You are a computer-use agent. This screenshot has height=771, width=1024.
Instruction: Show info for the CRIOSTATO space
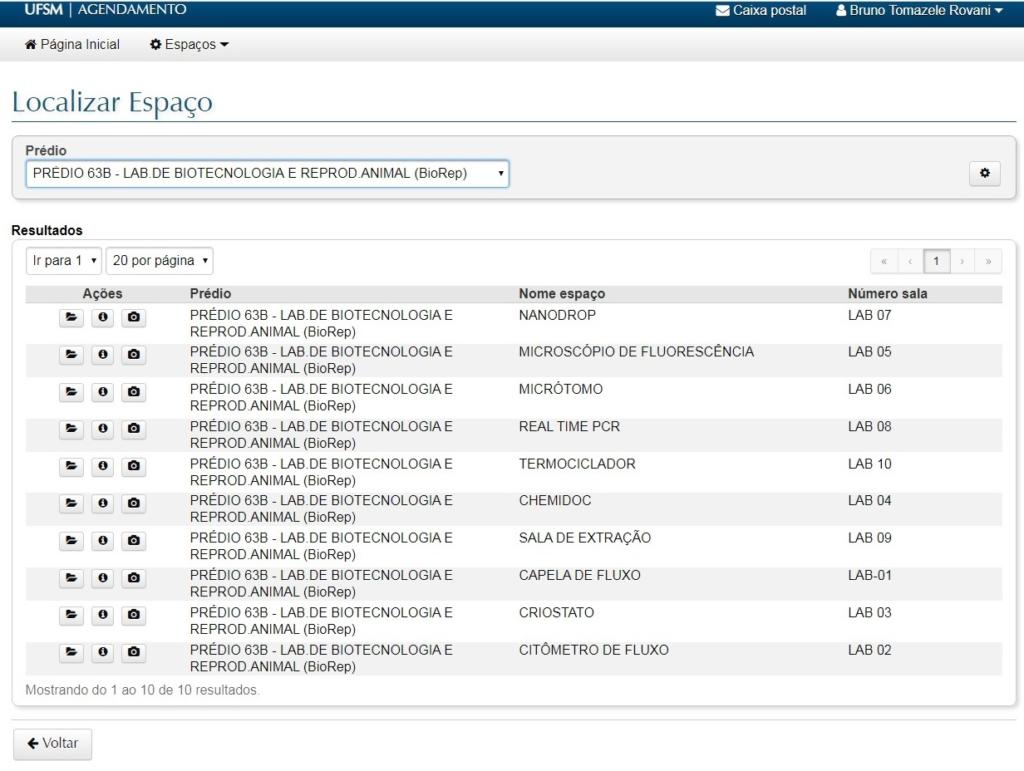click(102, 615)
